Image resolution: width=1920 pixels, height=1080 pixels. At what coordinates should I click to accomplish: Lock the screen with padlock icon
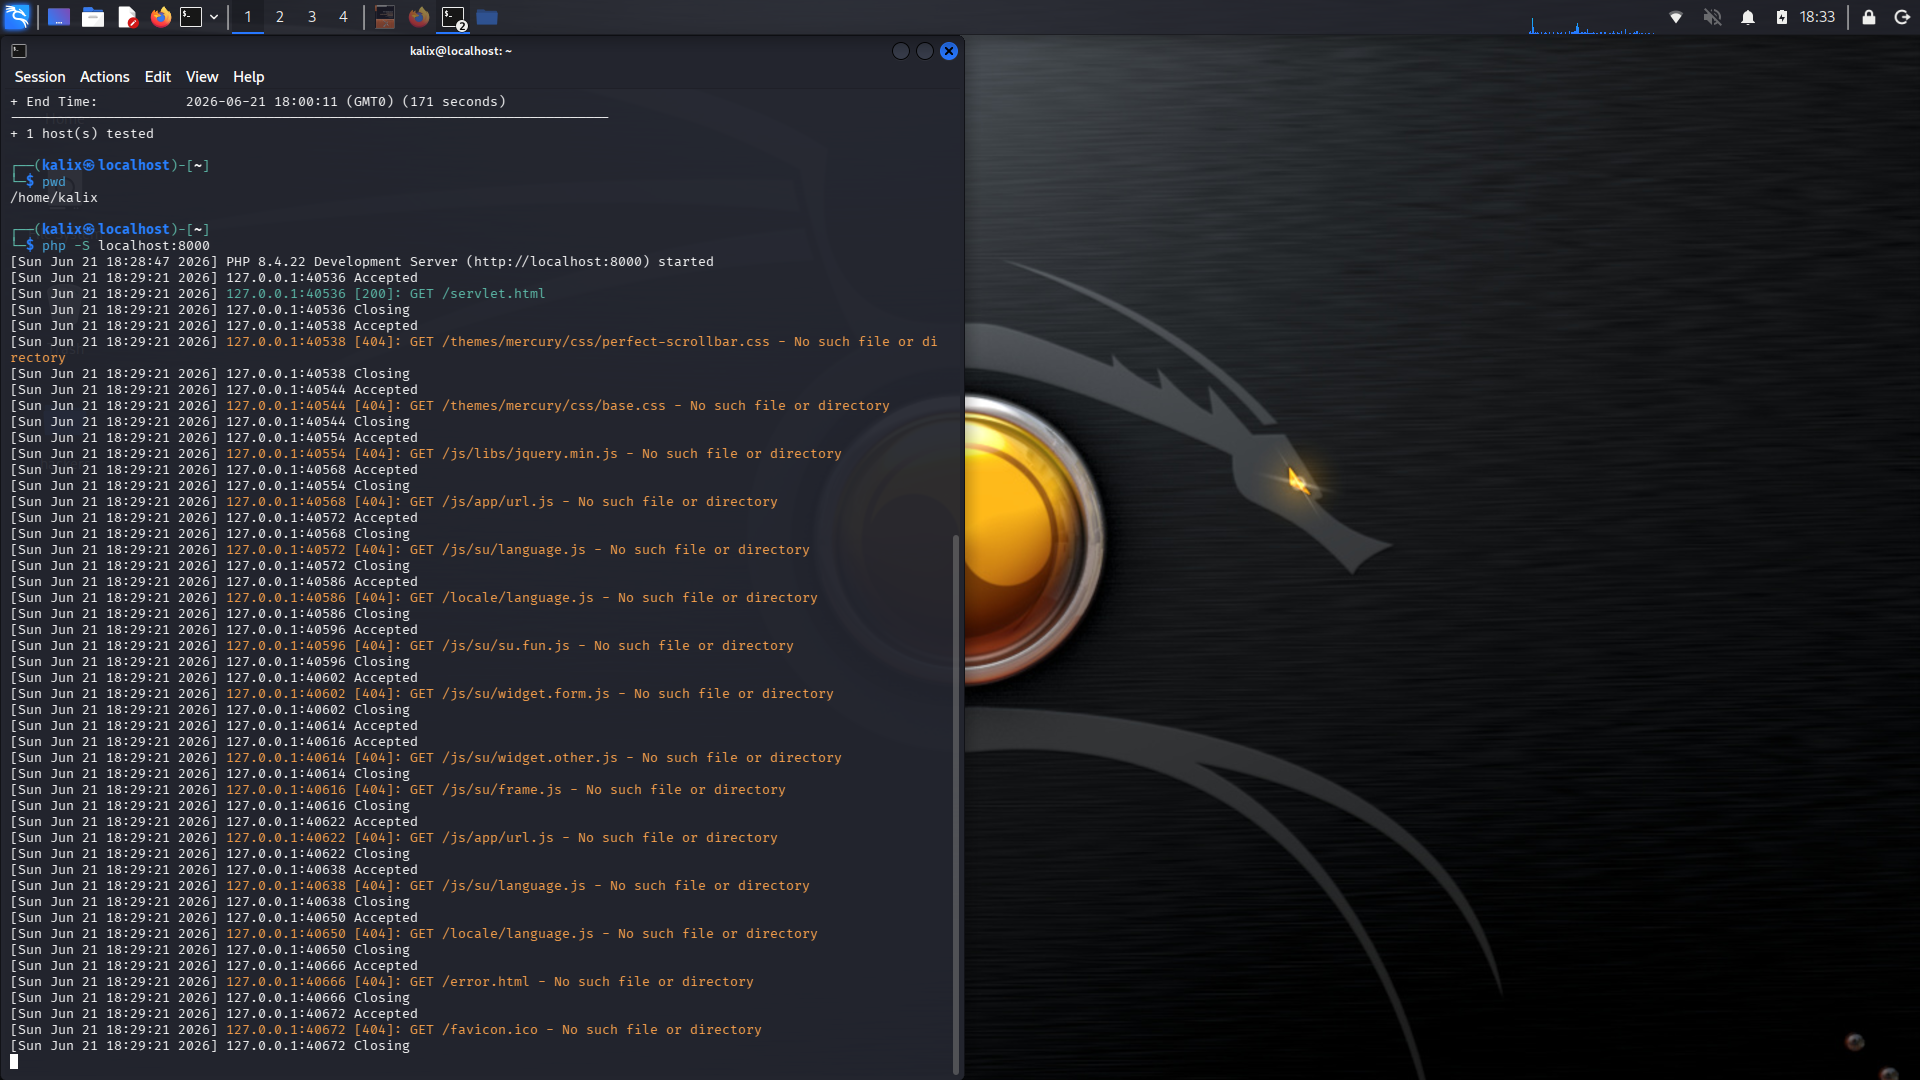point(1868,17)
